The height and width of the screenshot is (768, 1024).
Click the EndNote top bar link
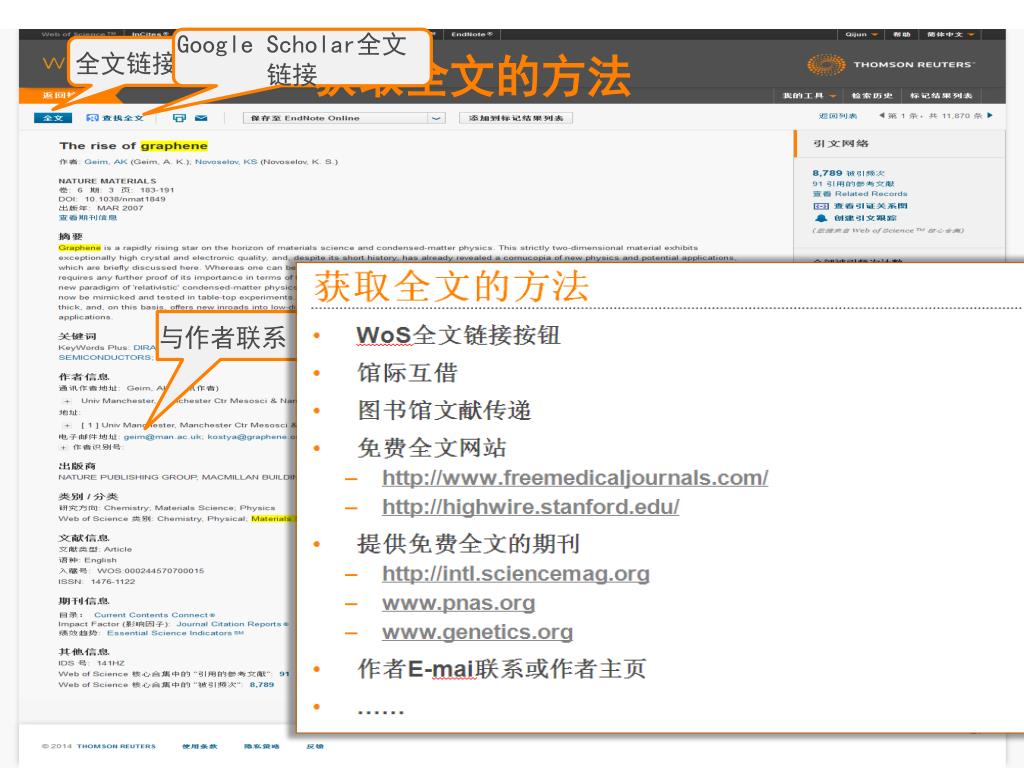tap(472, 35)
